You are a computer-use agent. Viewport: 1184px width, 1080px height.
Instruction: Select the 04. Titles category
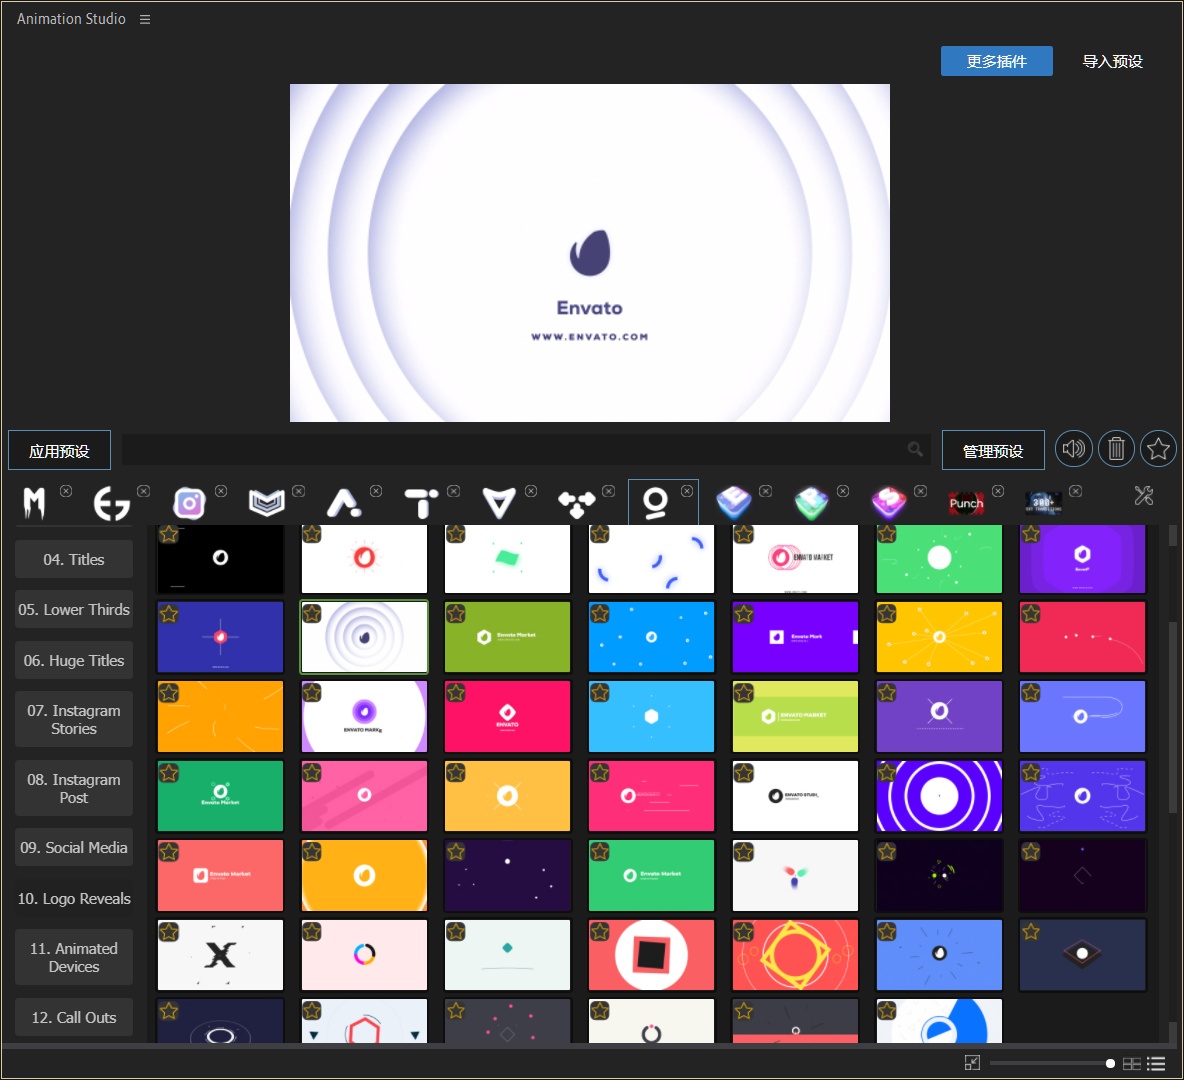74,560
